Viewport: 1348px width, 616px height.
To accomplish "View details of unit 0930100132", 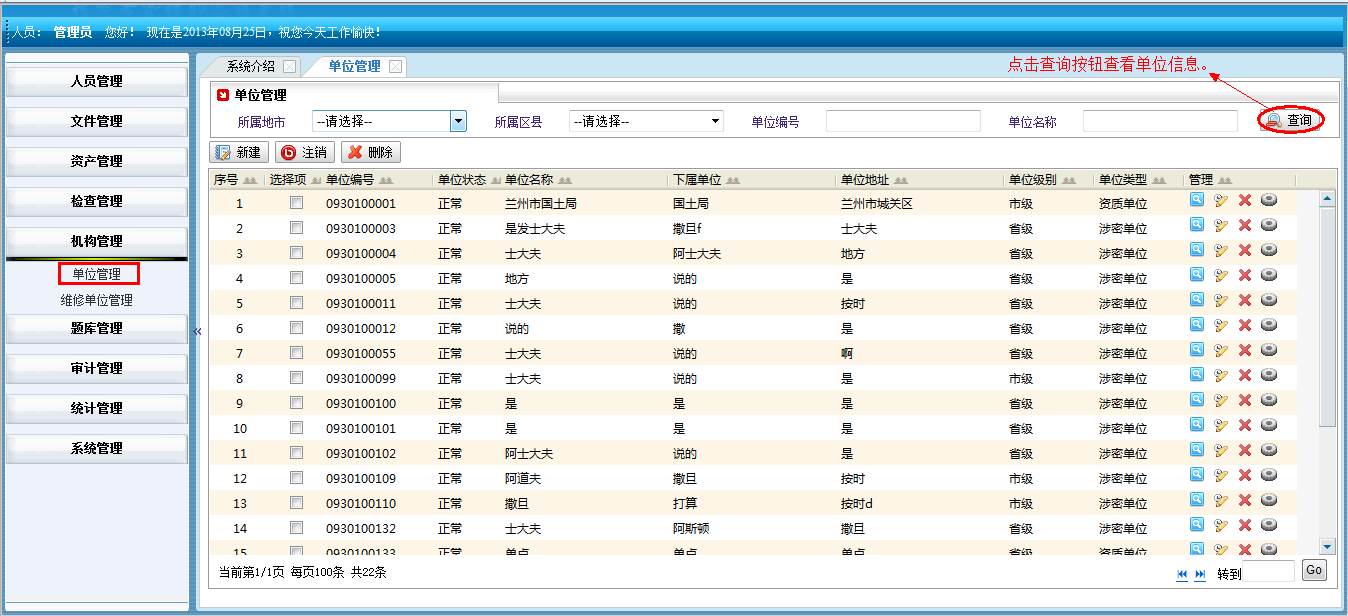I will click(1197, 524).
